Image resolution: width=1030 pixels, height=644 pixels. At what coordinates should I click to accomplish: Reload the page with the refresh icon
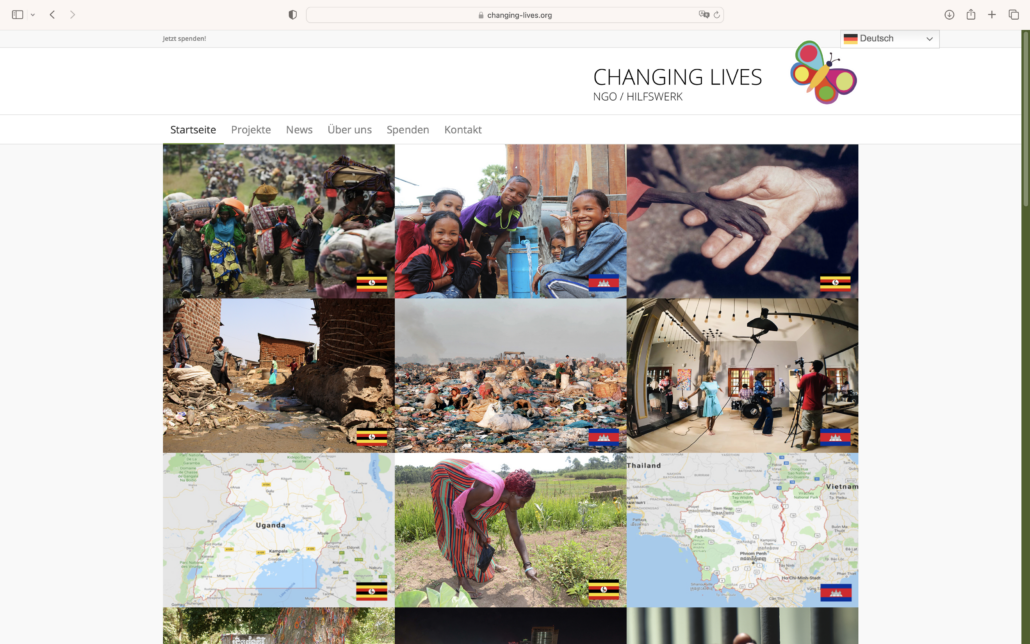point(717,14)
